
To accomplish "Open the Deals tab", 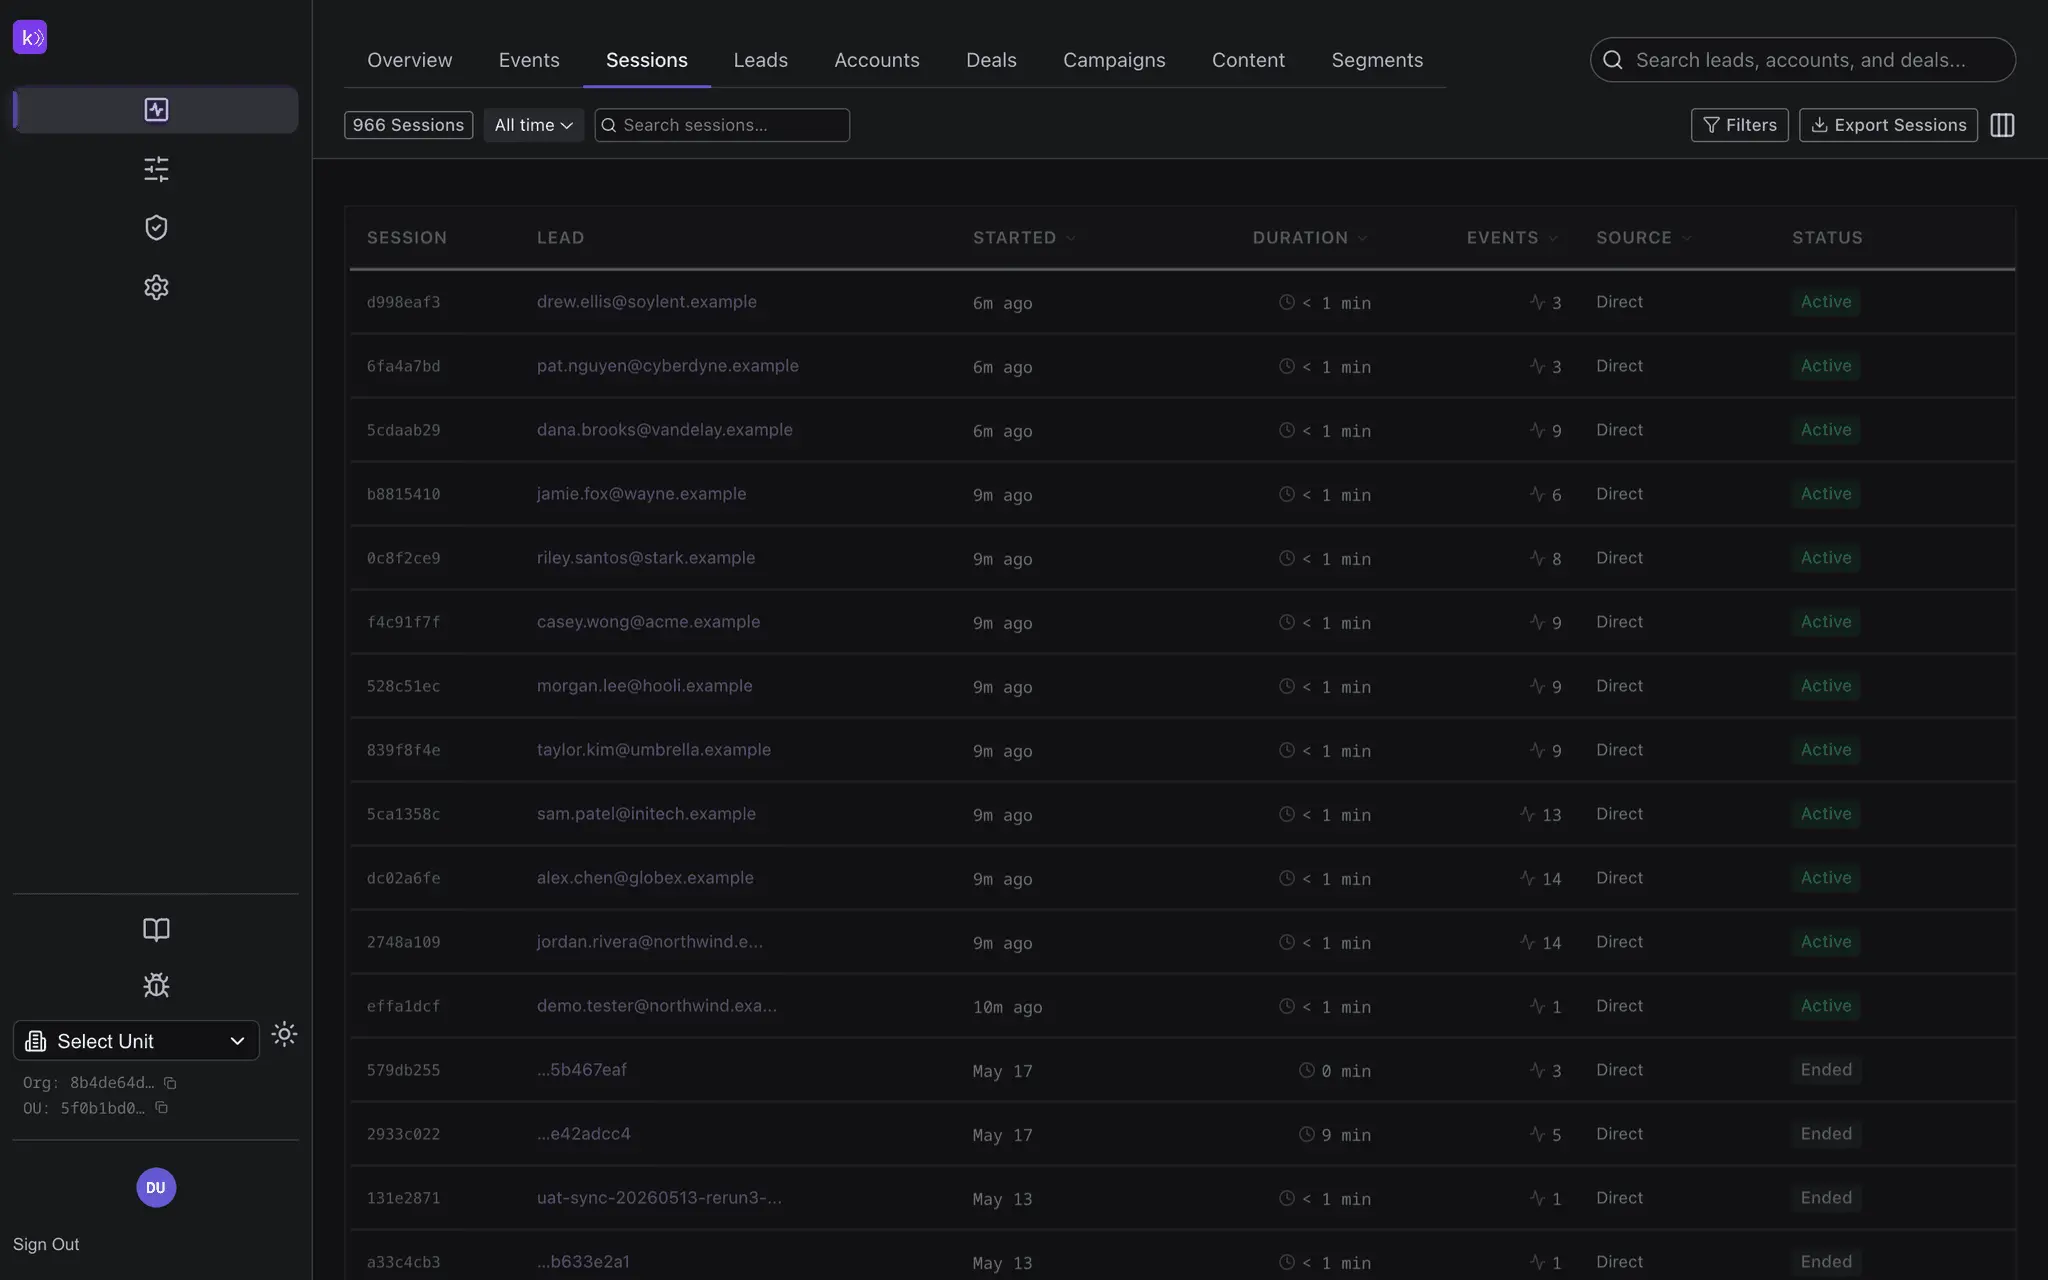I will point(991,60).
